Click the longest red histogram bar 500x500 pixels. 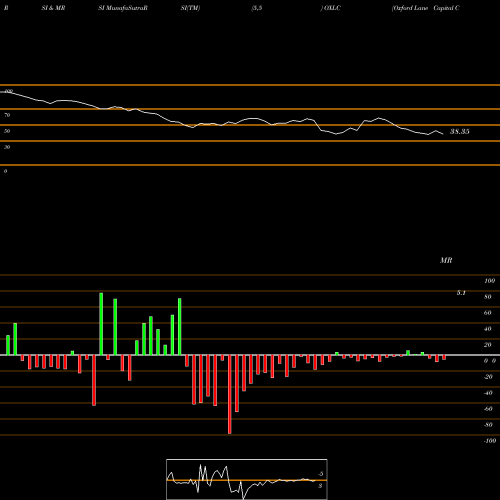[x=230, y=394]
